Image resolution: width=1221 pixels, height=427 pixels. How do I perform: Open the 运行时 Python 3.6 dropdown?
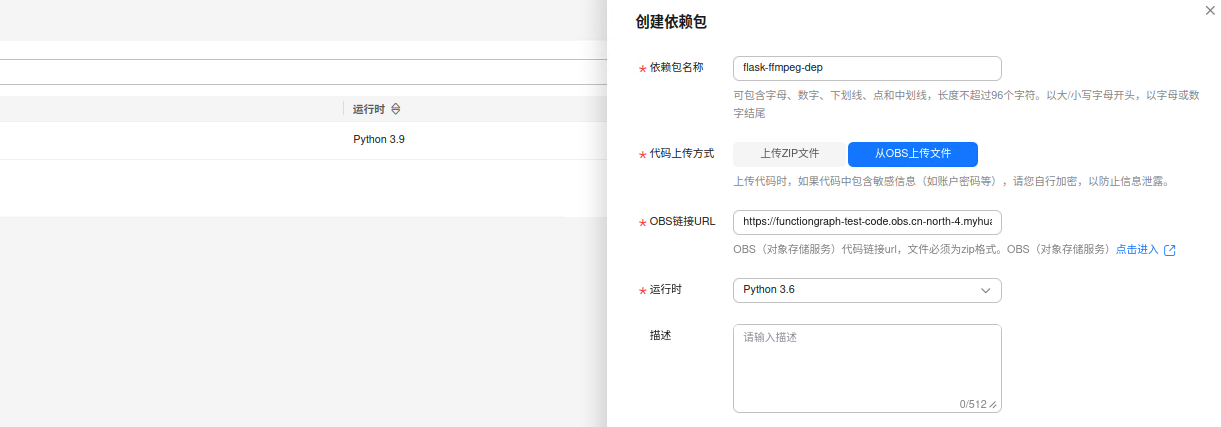867,290
